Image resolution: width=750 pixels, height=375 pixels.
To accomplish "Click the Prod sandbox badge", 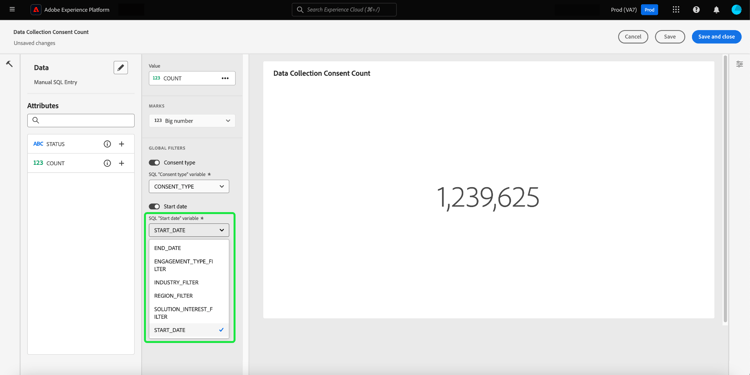I will (649, 10).
